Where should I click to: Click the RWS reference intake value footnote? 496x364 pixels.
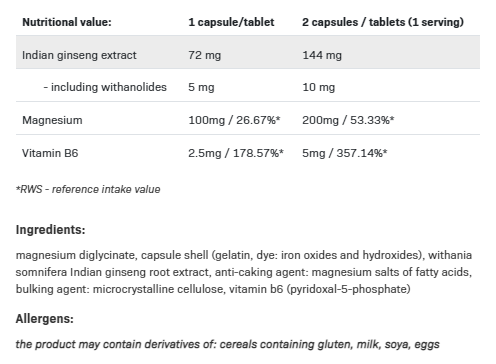(x=88, y=189)
